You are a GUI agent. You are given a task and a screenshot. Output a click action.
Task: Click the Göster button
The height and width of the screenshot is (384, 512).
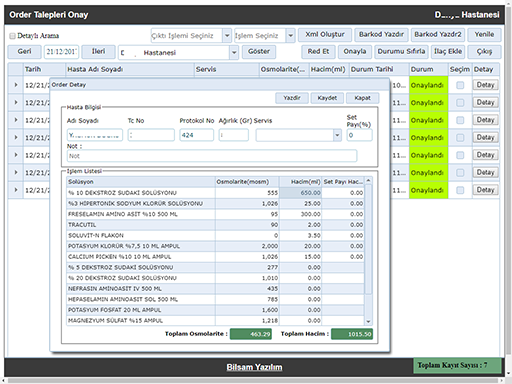(x=259, y=52)
